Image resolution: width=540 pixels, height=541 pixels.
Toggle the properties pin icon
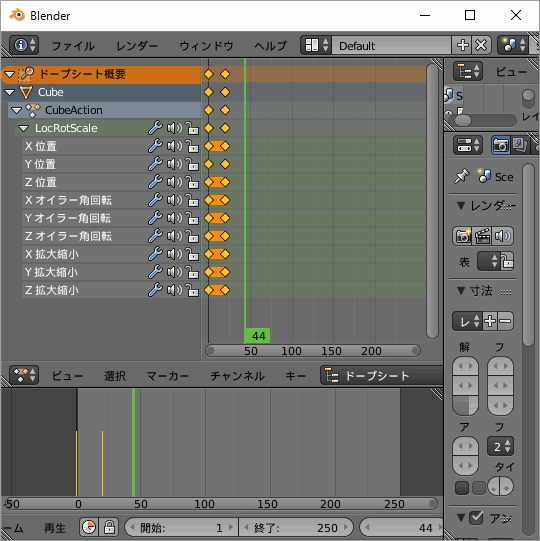462,176
